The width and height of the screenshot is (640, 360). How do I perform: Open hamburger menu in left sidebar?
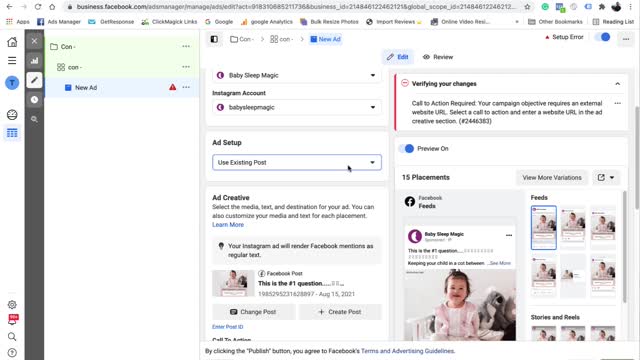click(x=12, y=60)
